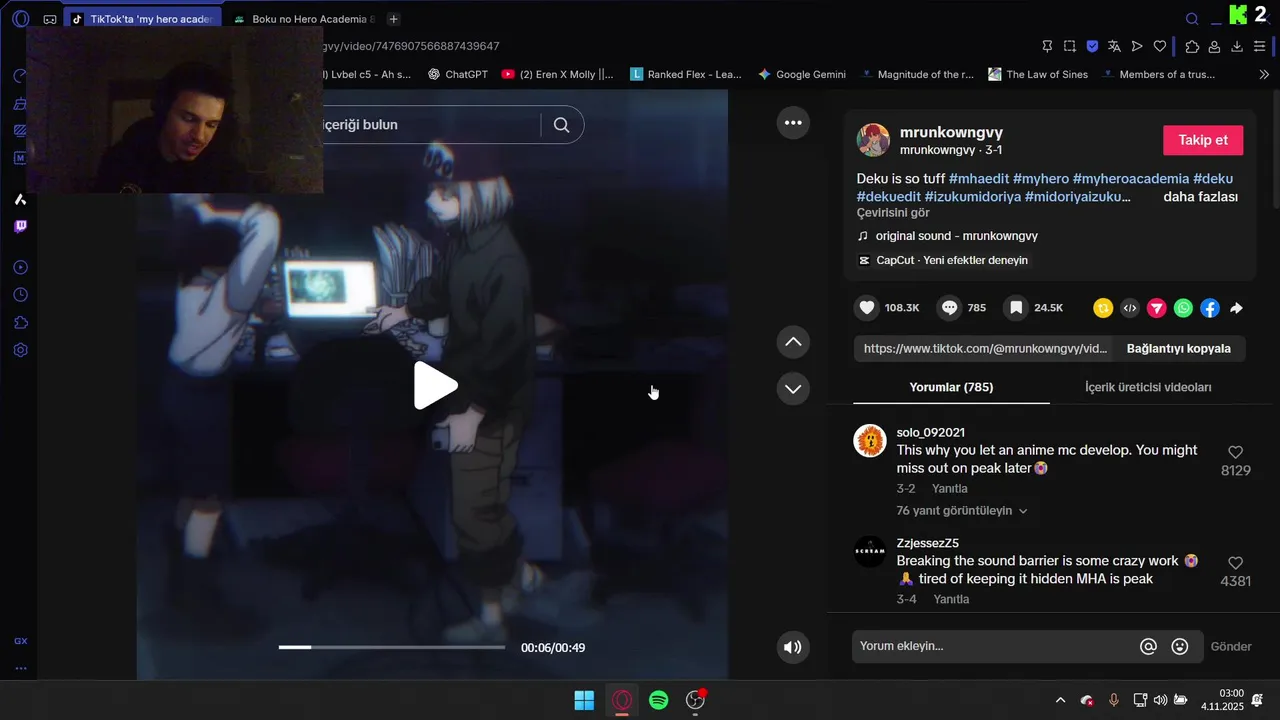Play the paused TikTok video
Image resolution: width=1280 pixels, height=720 pixels.
(435, 386)
